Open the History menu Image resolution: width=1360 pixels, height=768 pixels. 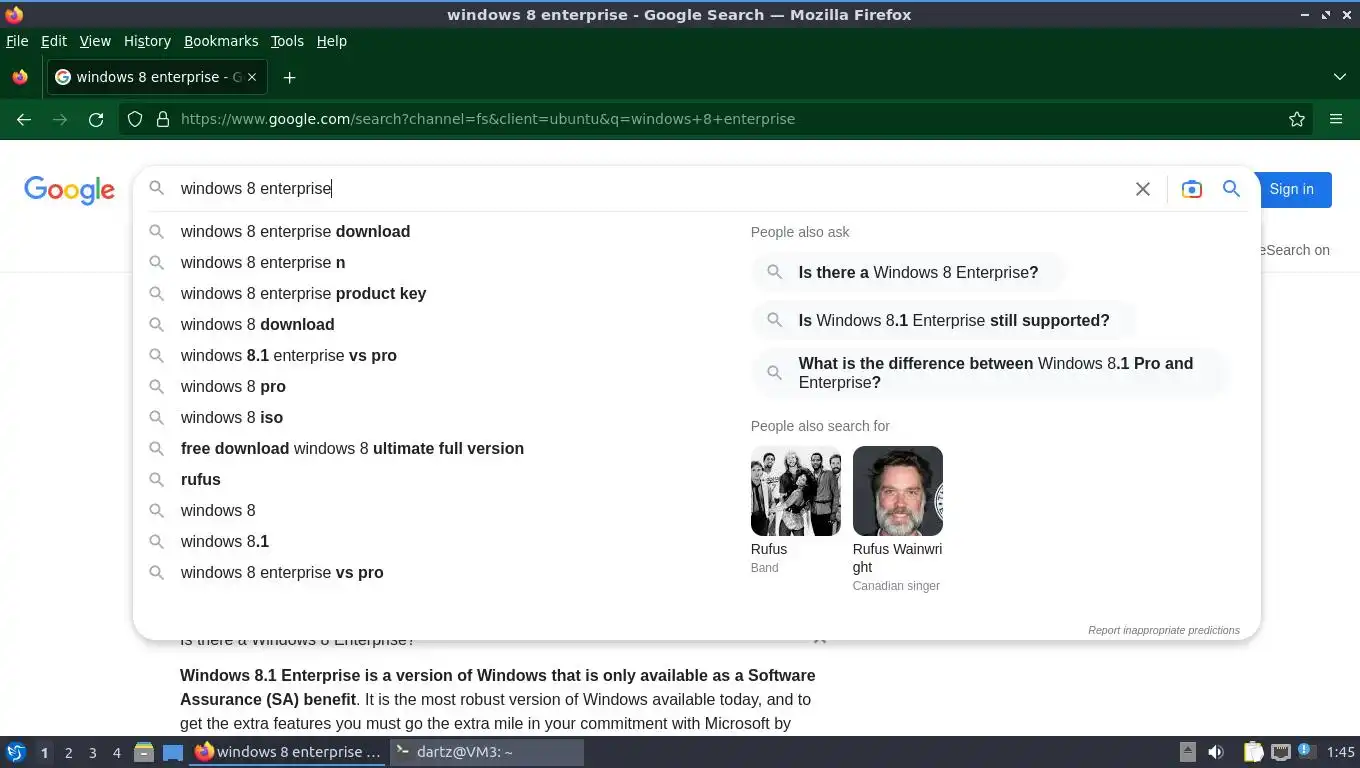tap(147, 41)
